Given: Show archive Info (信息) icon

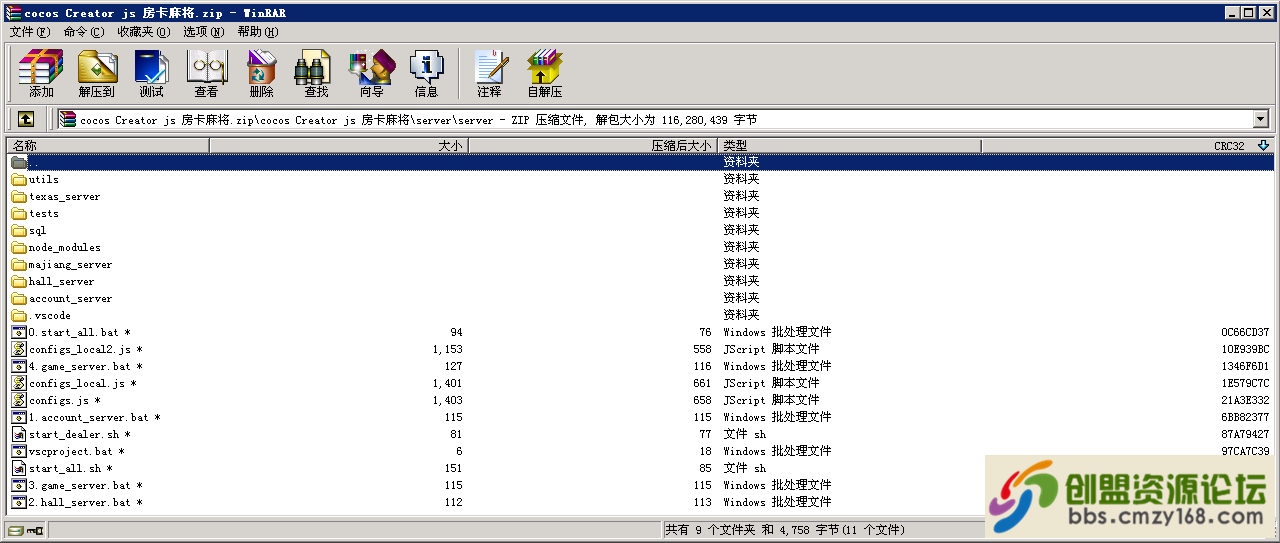Looking at the screenshot, I should pyautogui.click(x=427, y=73).
